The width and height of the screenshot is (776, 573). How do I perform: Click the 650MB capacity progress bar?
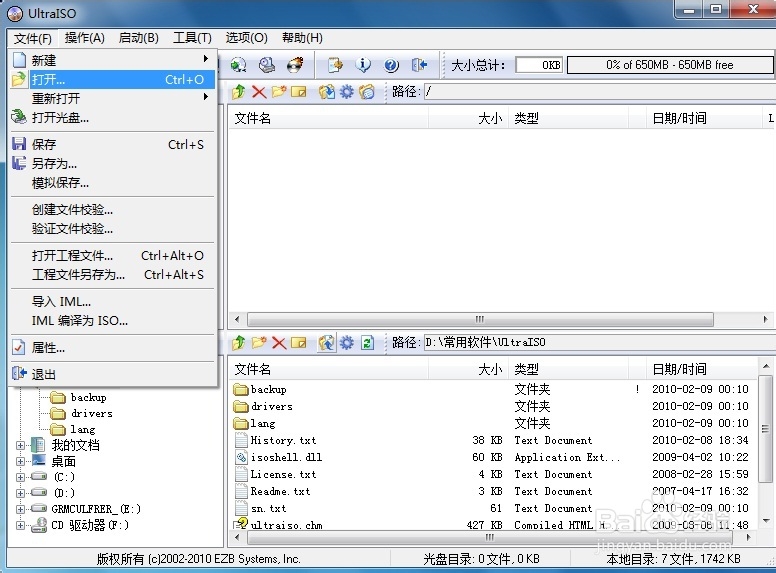pyautogui.click(x=669, y=65)
